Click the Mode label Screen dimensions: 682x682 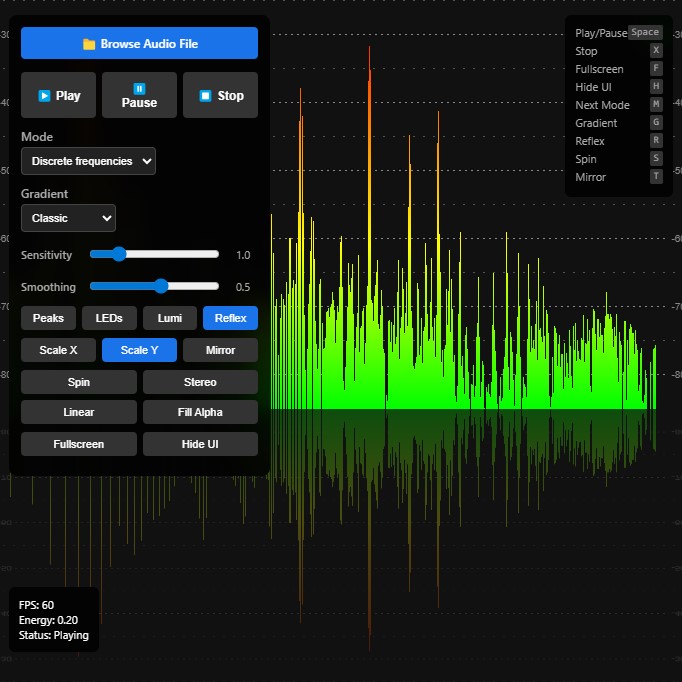tap(37, 137)
